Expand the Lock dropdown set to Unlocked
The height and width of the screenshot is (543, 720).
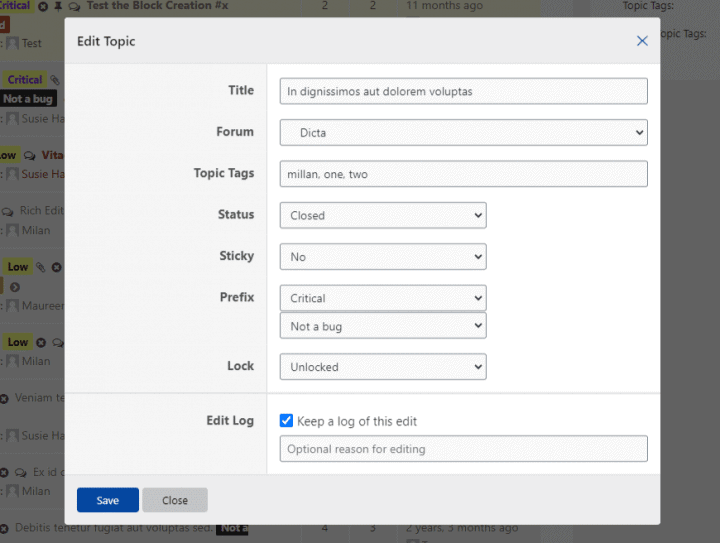(383, 367)
